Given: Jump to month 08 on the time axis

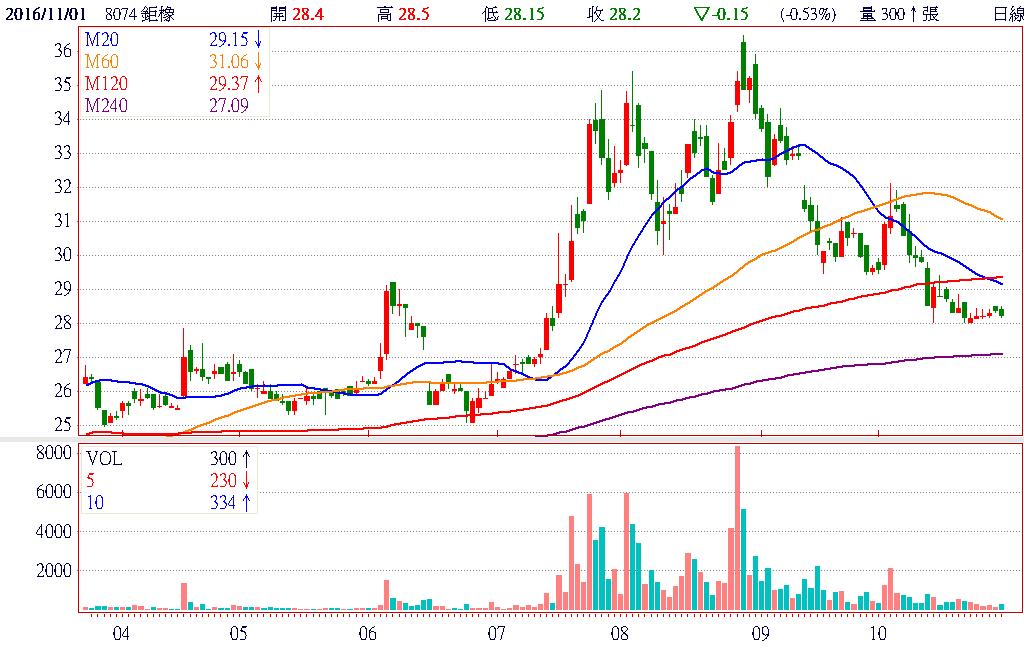Looking at the screenshot, I should point(618,633).
